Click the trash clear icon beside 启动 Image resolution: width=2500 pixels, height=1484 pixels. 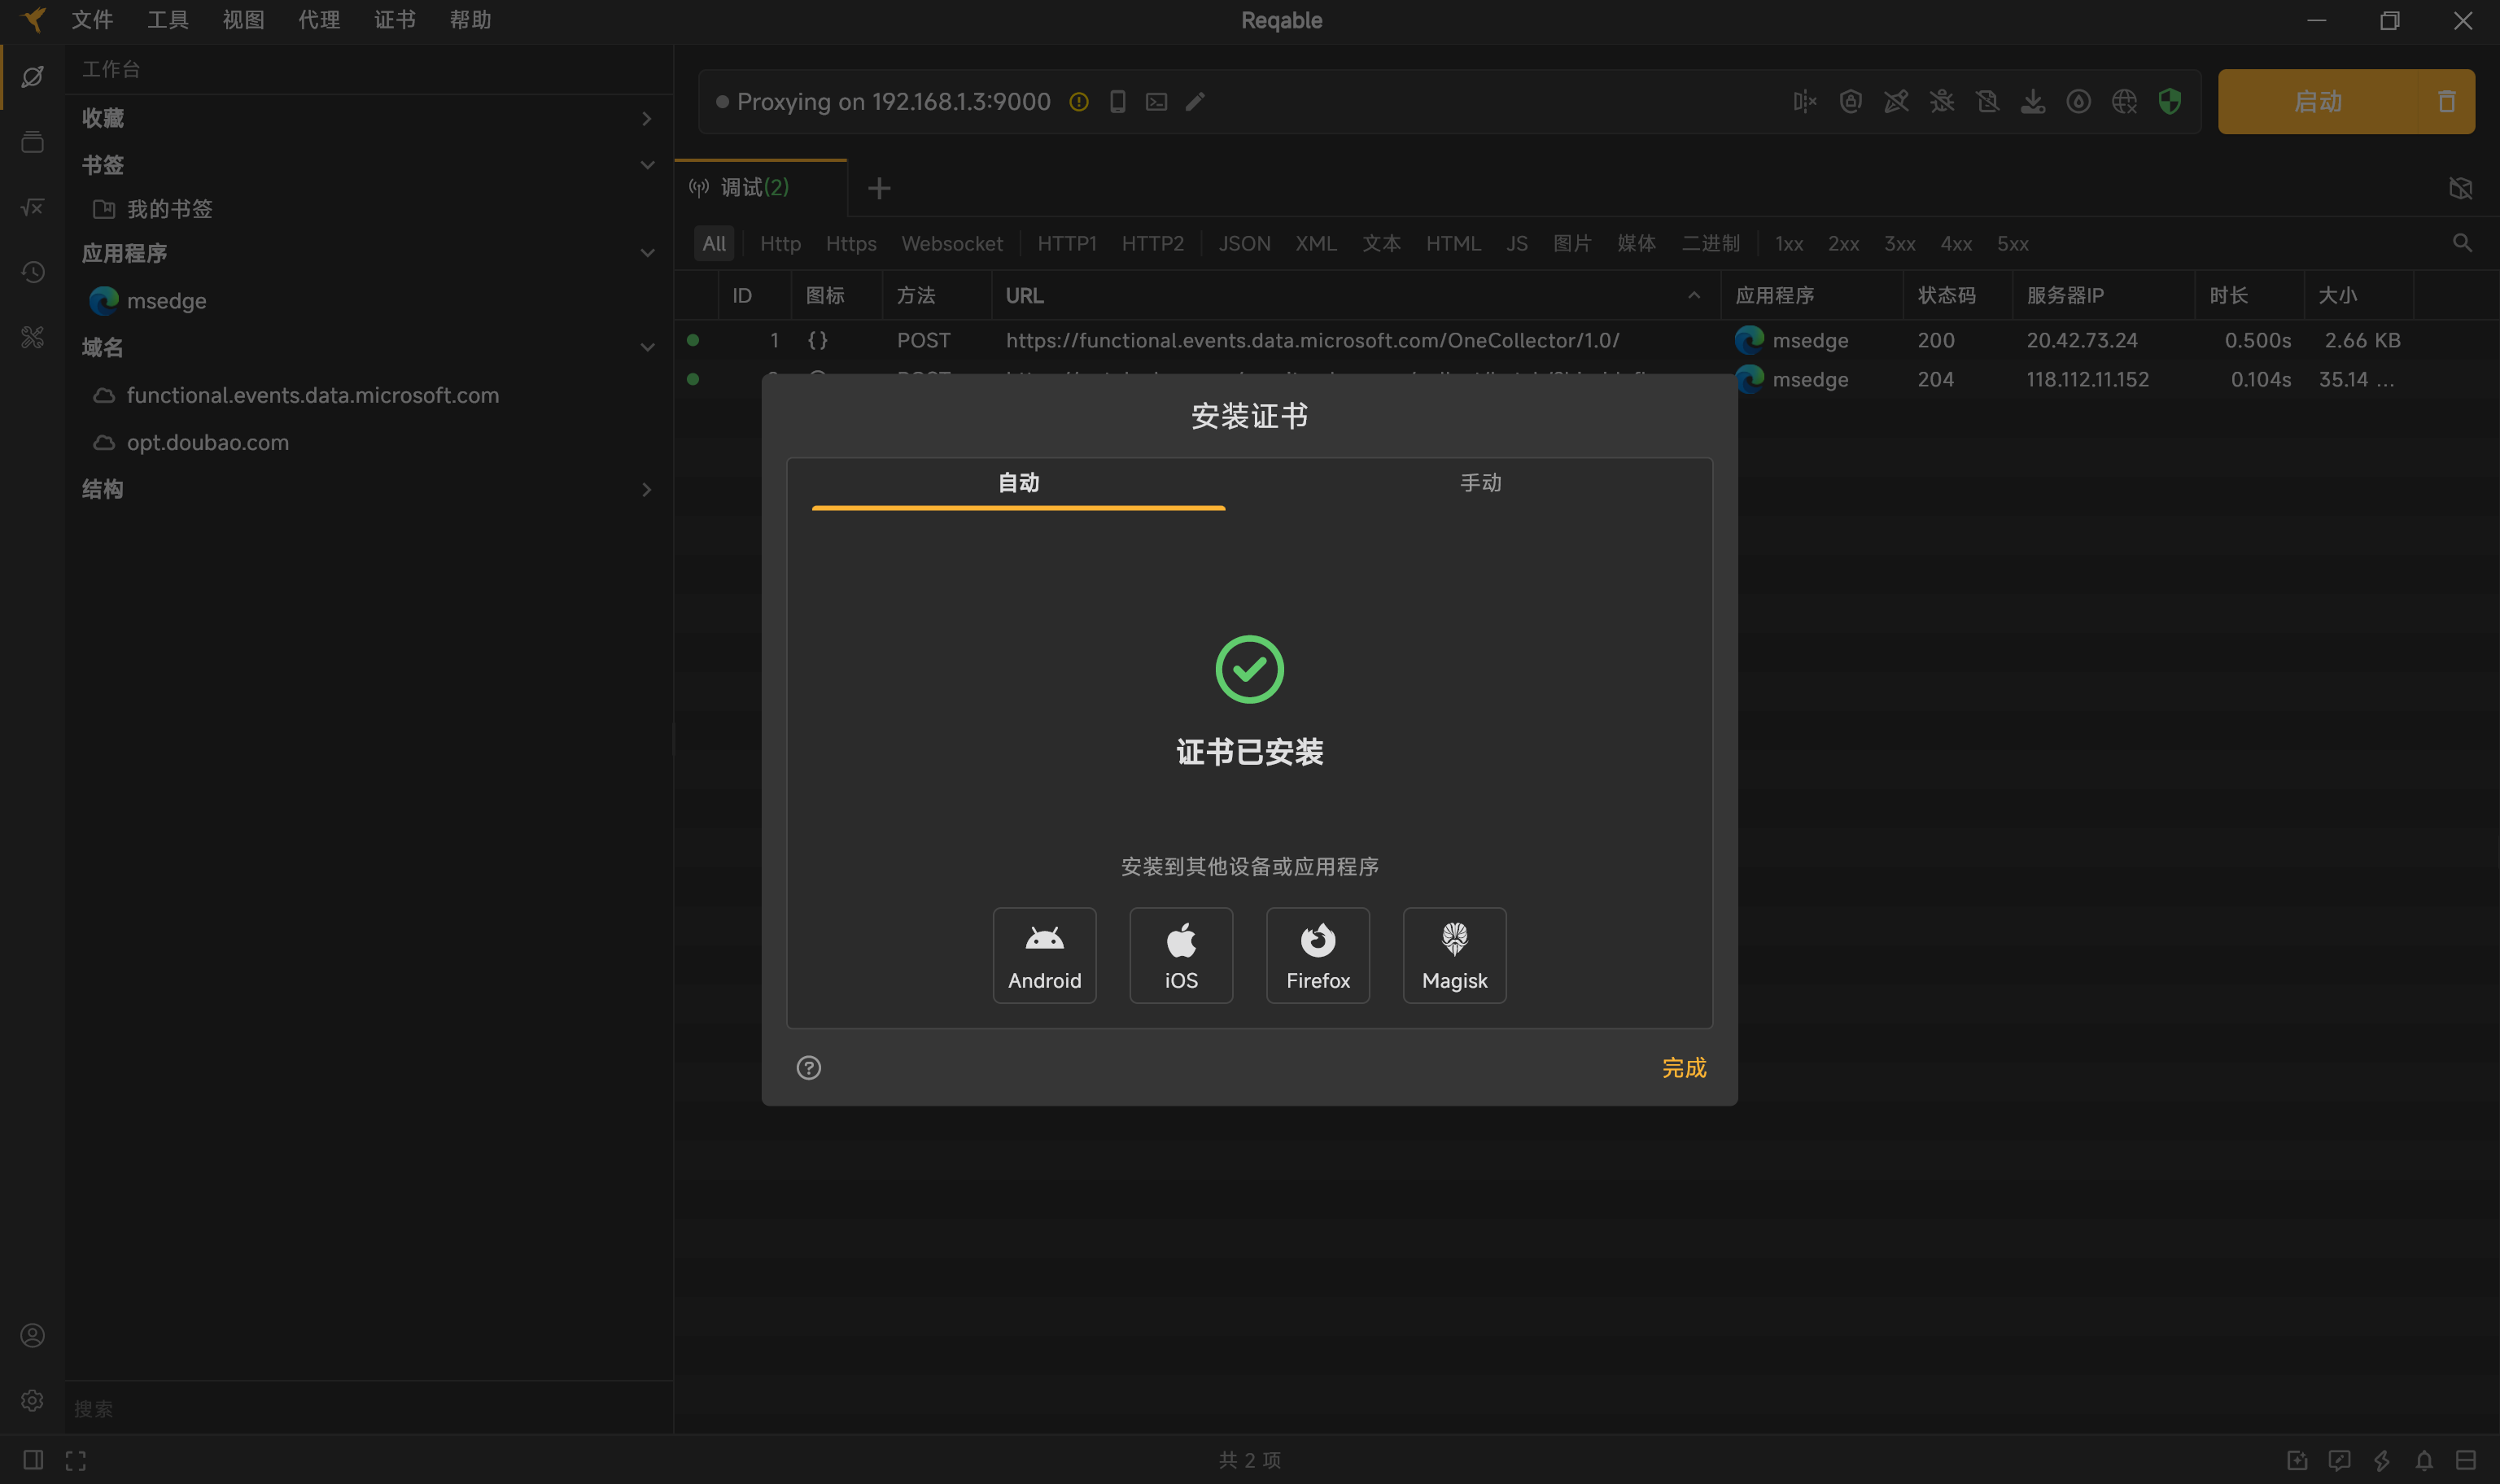pos(2446,101)
